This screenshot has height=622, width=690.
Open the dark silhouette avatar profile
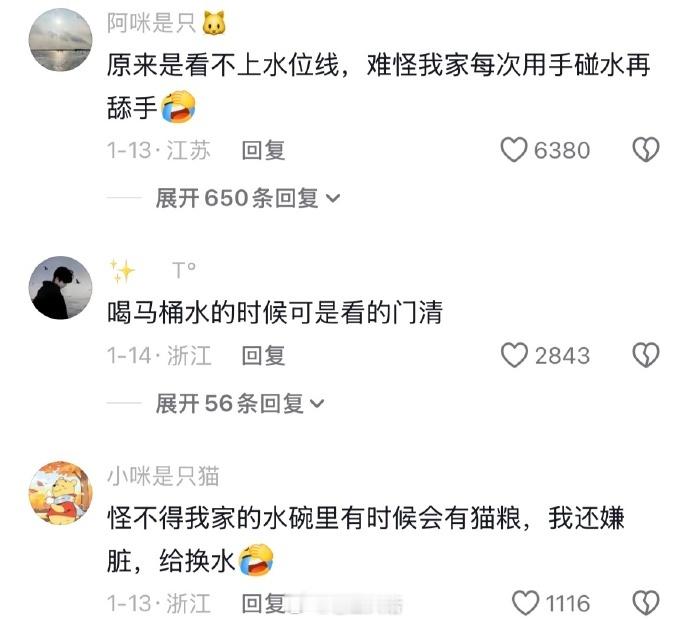(x=60, y=287)
